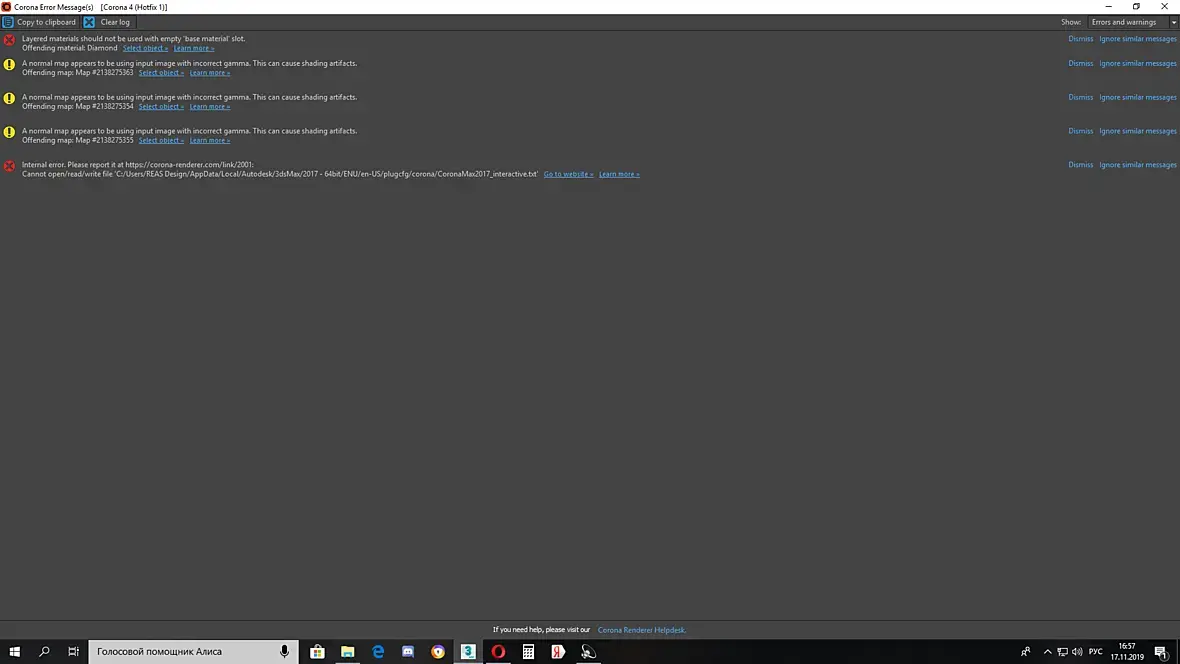Dismiss the Map #2138275354 warning
The image size is (1180, 664).
(x=1080, y=97)
